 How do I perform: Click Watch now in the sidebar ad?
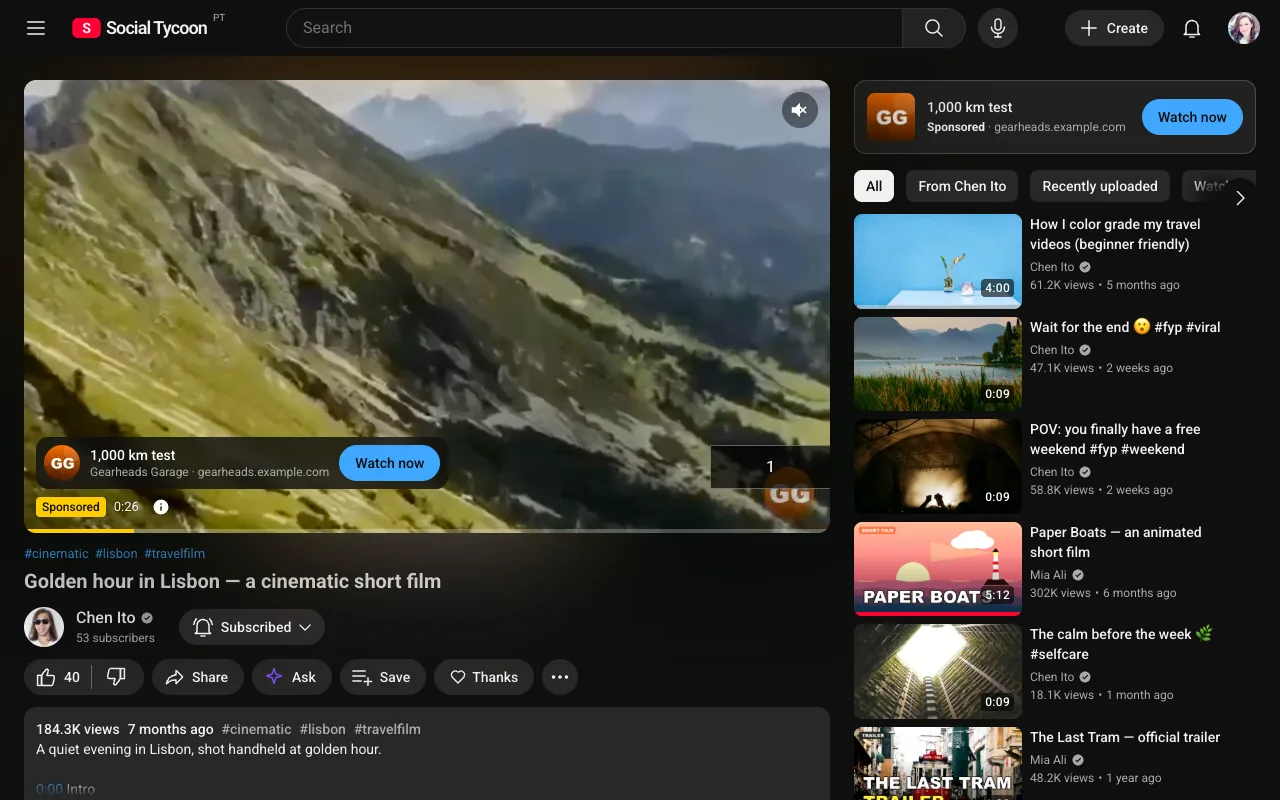click(1192, 117)
